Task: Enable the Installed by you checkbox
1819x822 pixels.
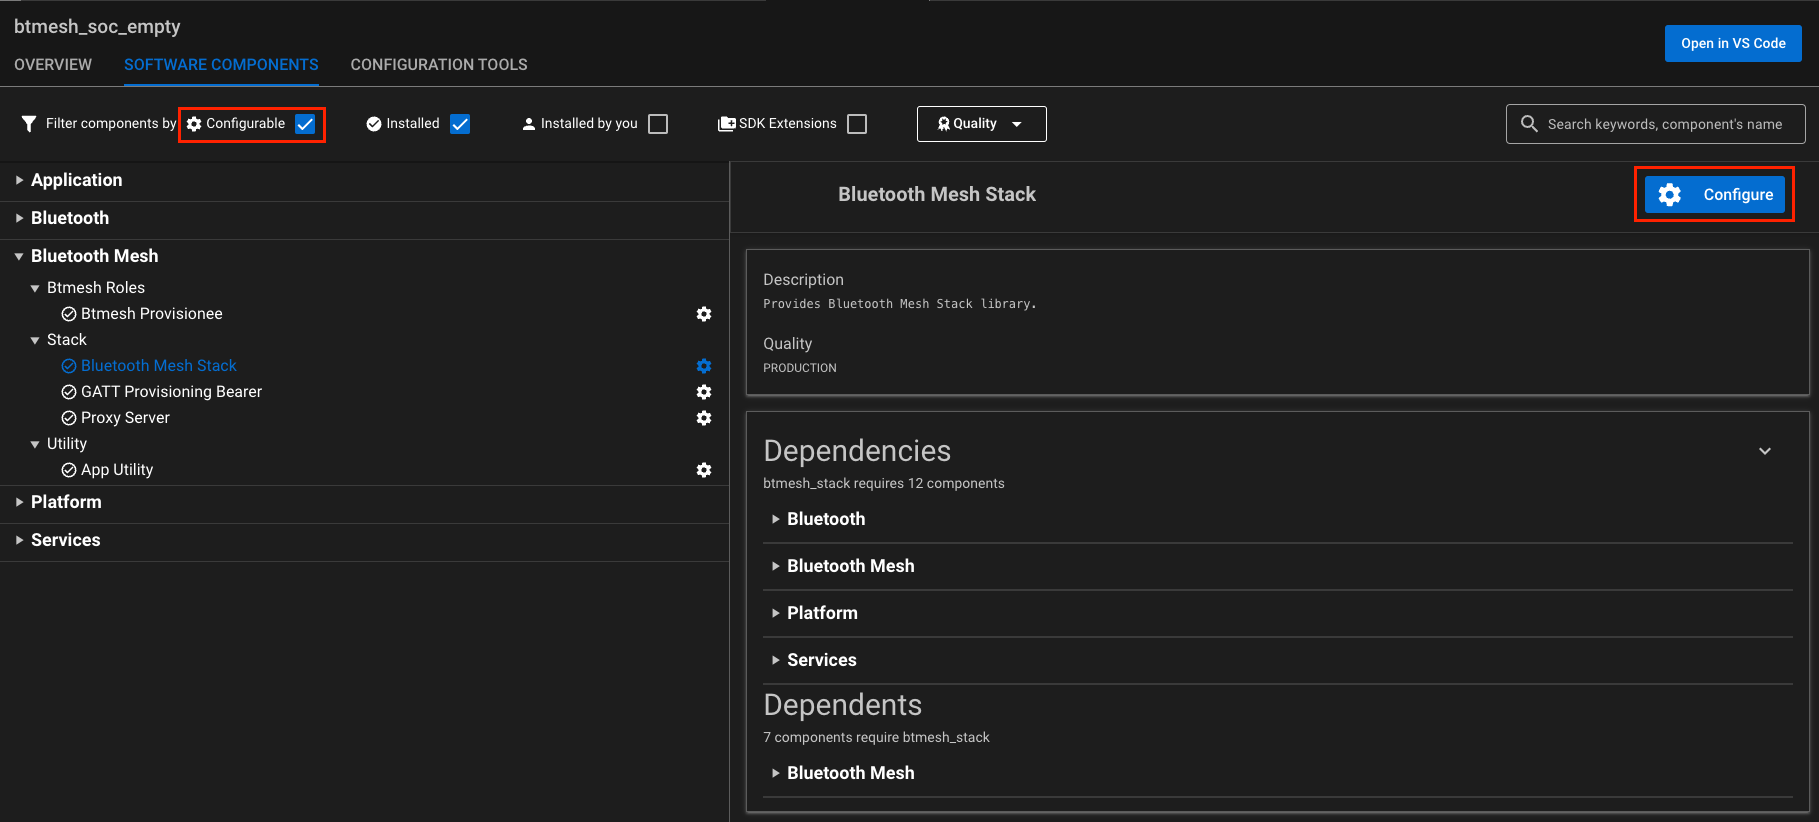Action: tap(658, 124)
